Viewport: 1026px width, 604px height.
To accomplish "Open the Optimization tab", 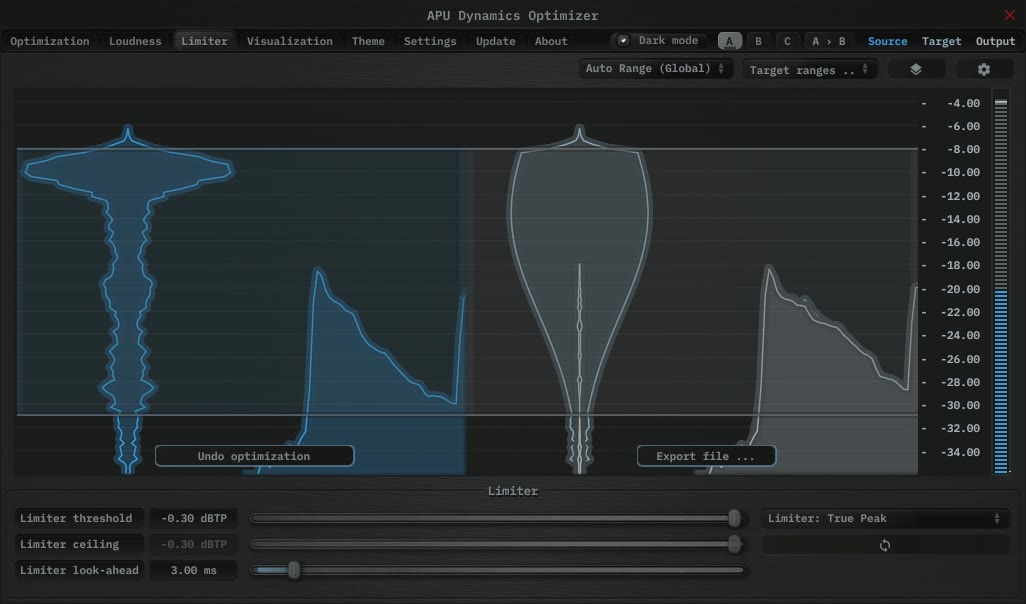I will point(50,41).
